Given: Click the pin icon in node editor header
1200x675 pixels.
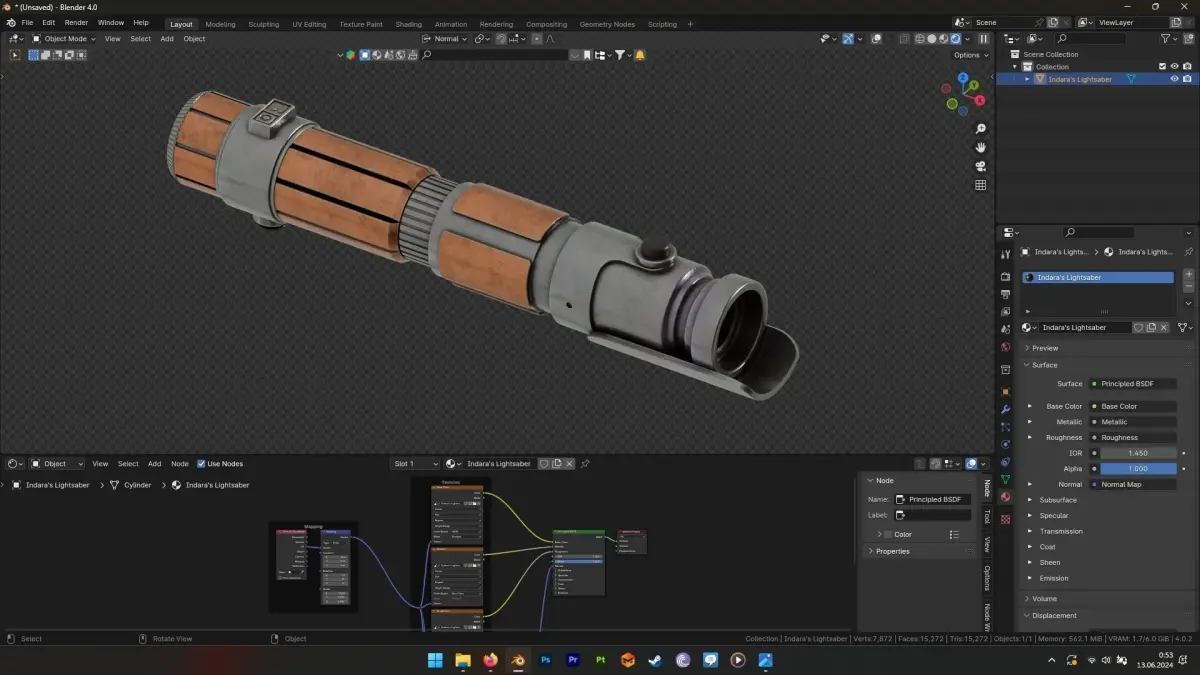Looking at the screenshot, I should [585, 464].
